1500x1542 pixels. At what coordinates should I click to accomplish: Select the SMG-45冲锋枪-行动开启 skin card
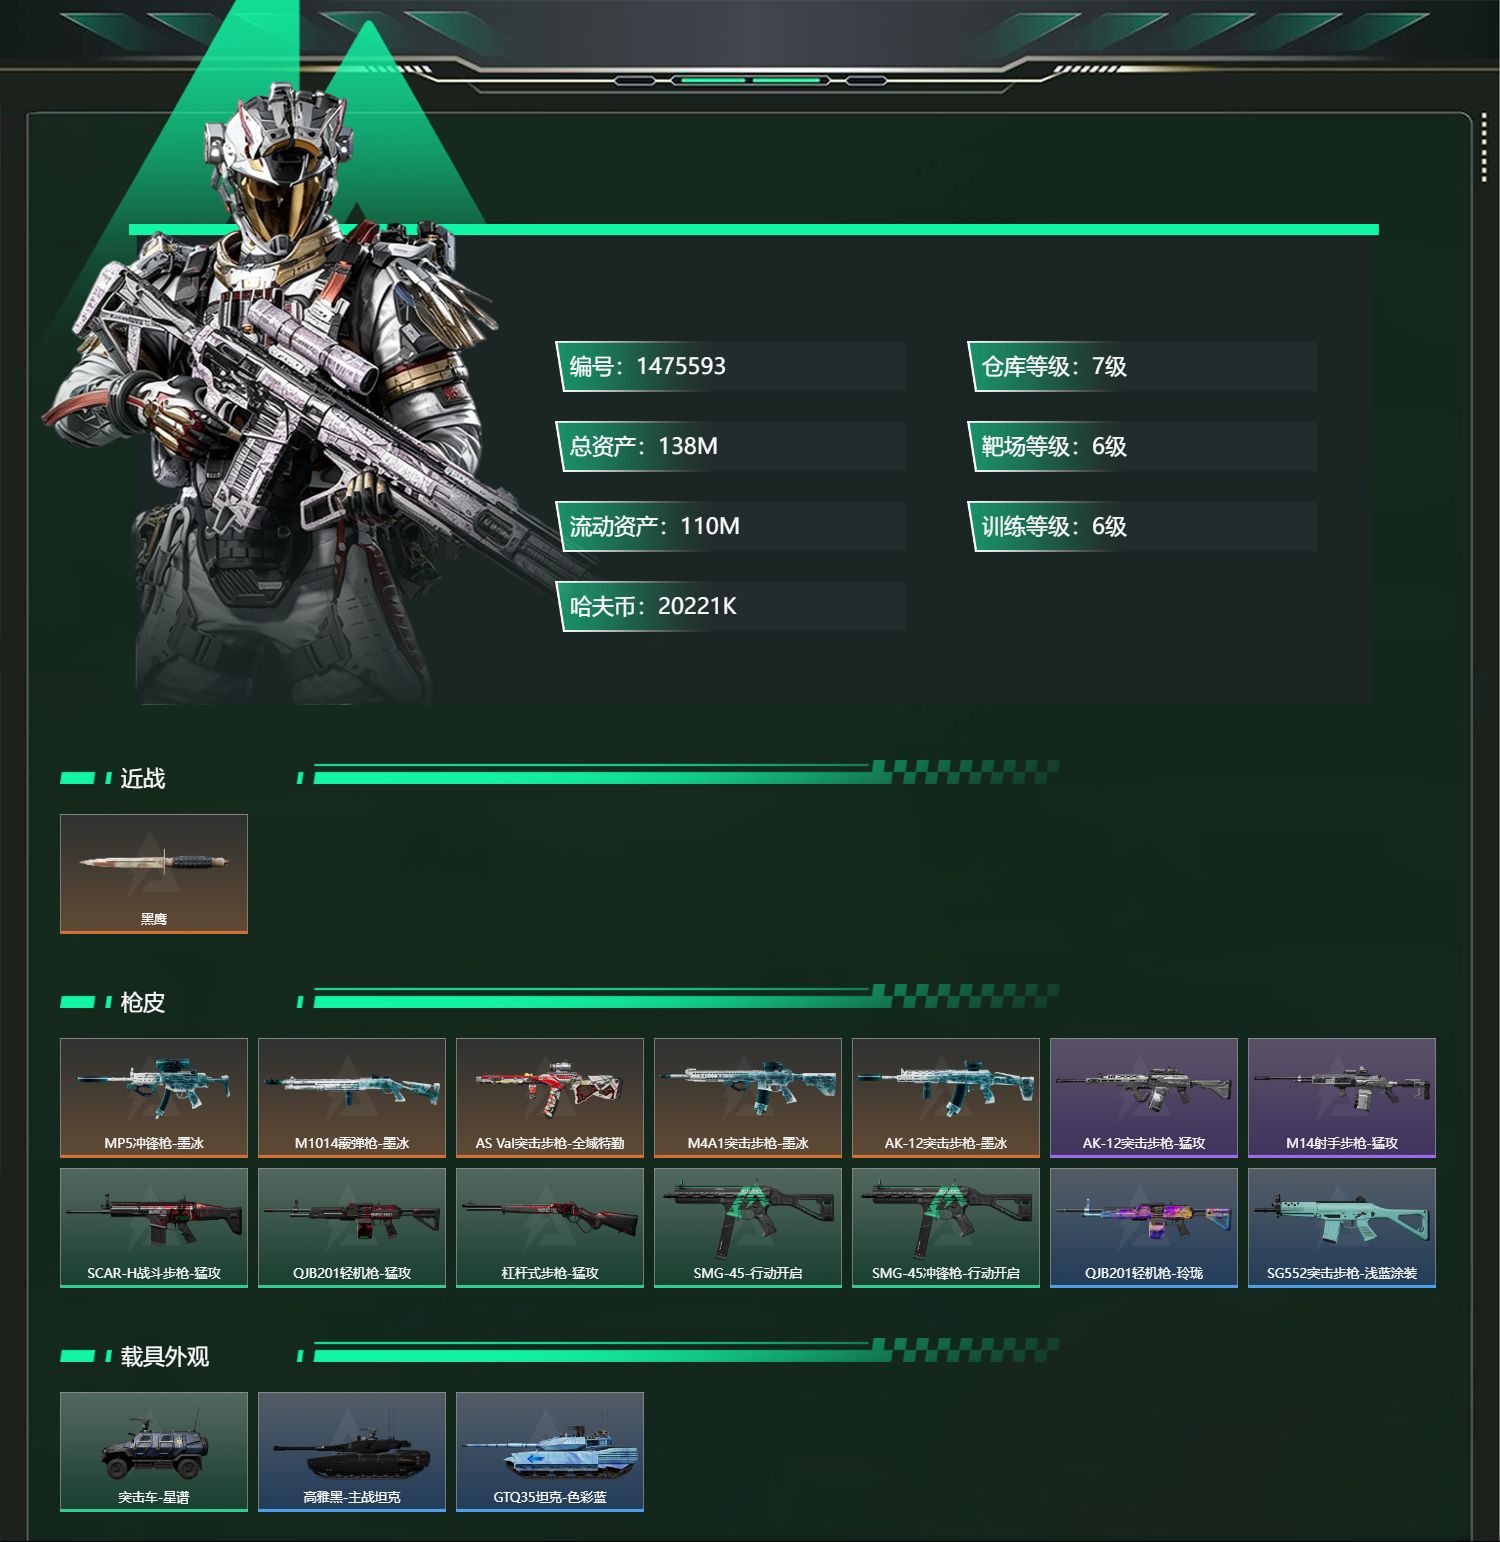946,1228
